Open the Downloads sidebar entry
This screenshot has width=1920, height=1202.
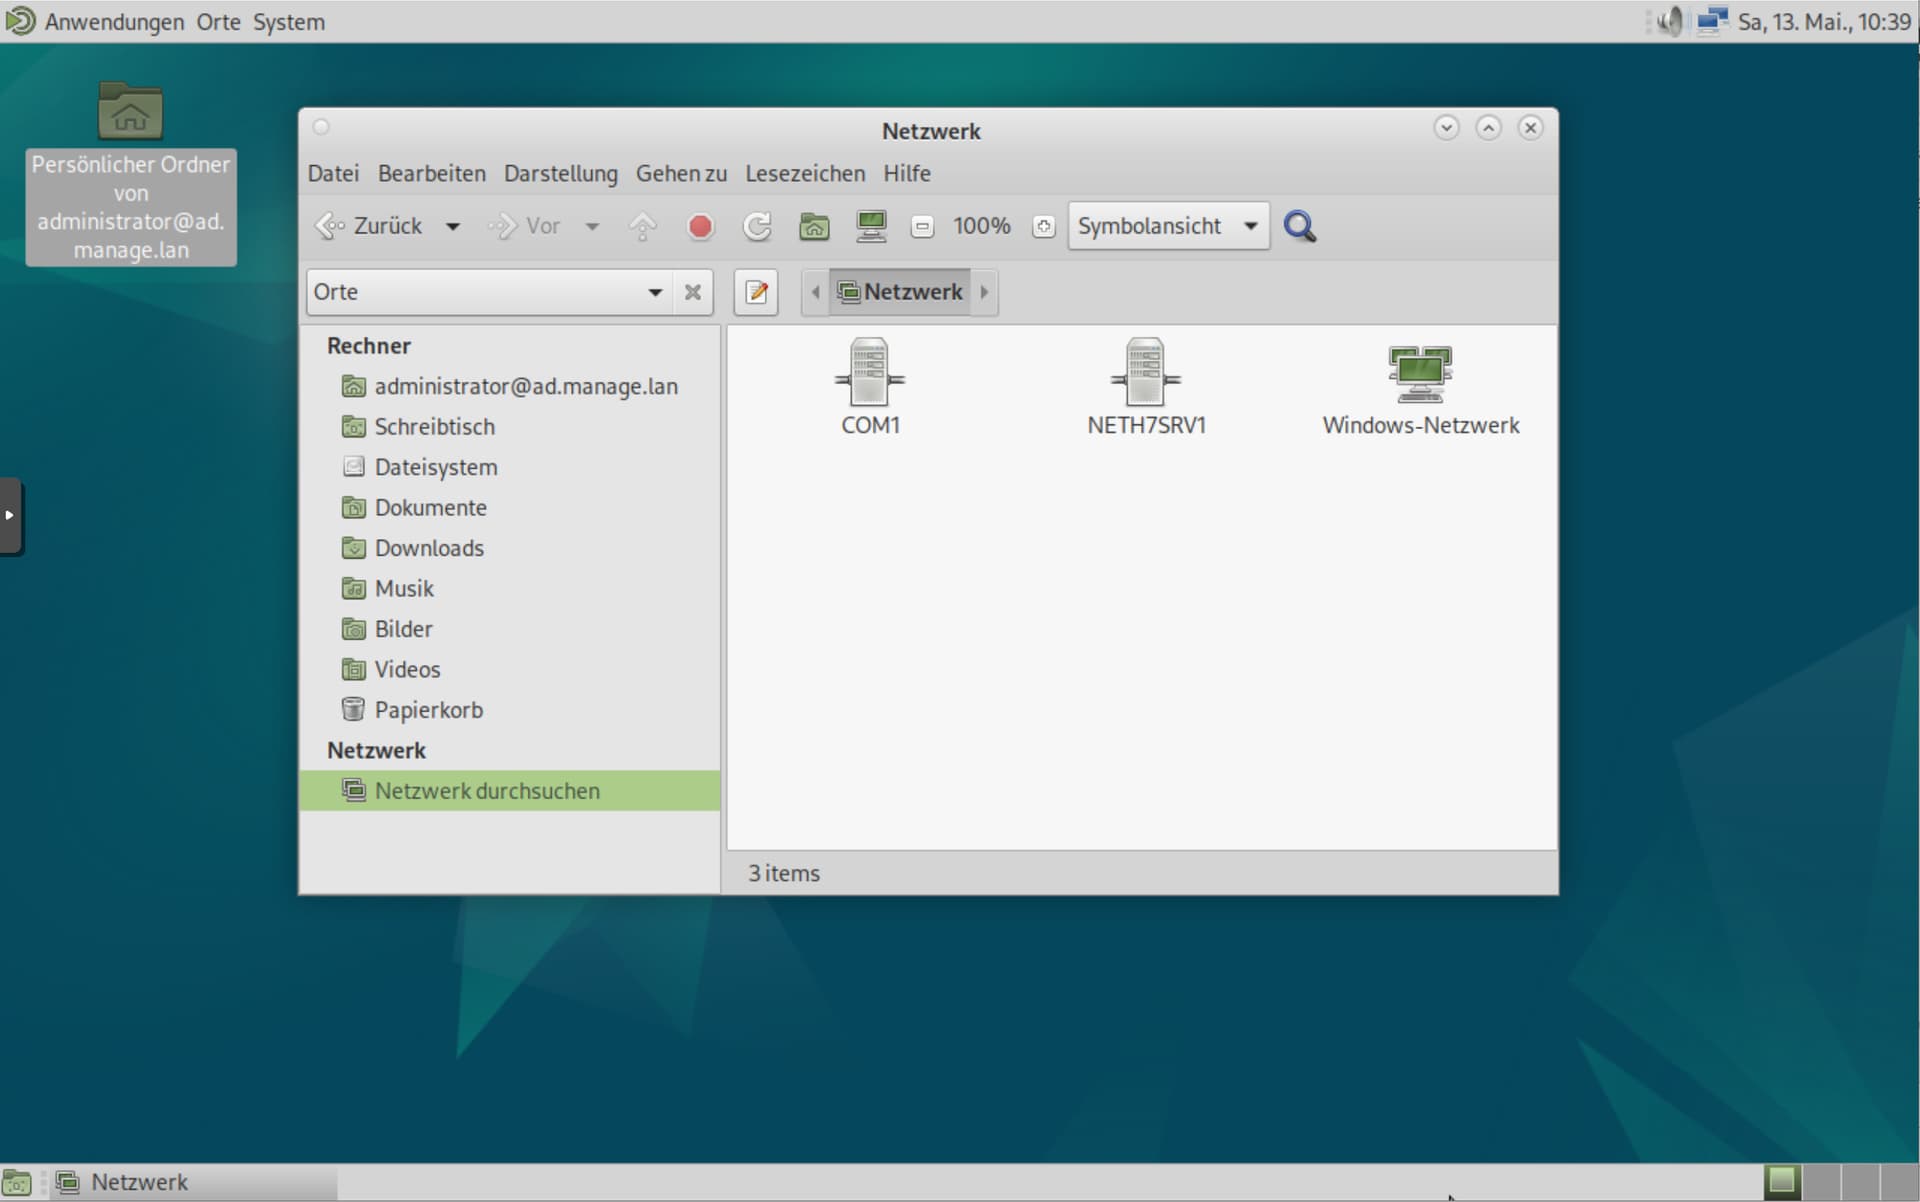coord(428,548)
